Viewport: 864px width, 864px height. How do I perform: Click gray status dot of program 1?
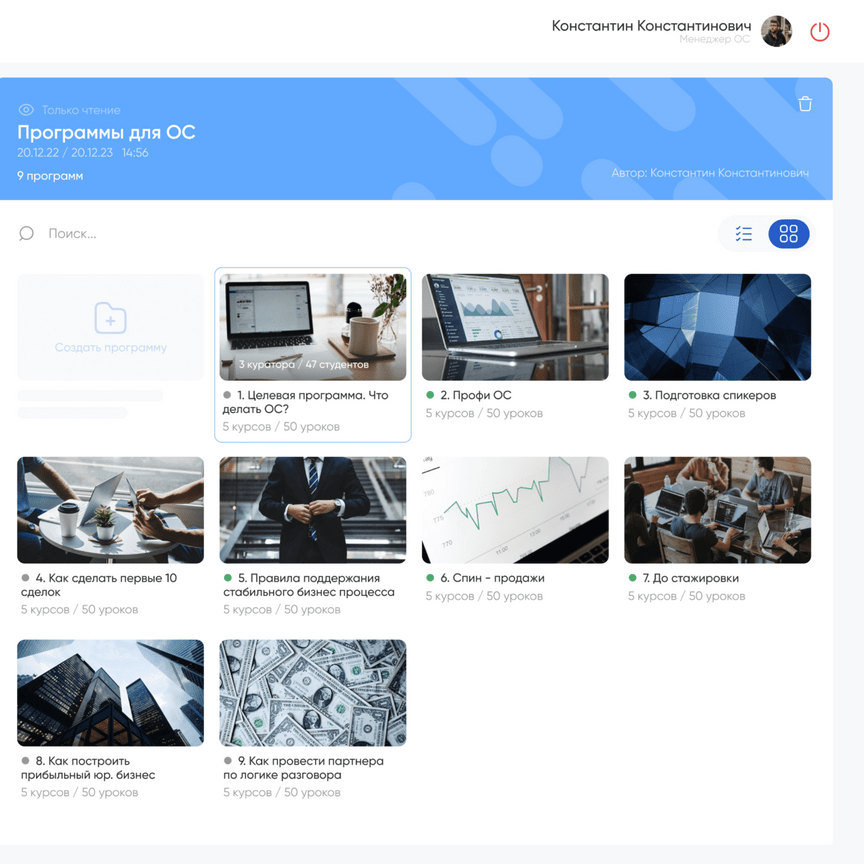[227, 395]
